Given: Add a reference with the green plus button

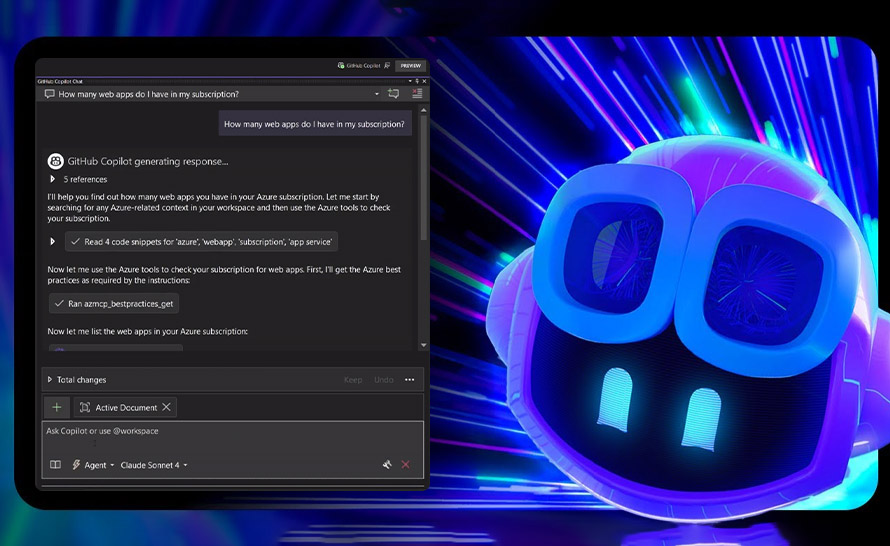Looking at the screenshot, I should pos(57,408).
